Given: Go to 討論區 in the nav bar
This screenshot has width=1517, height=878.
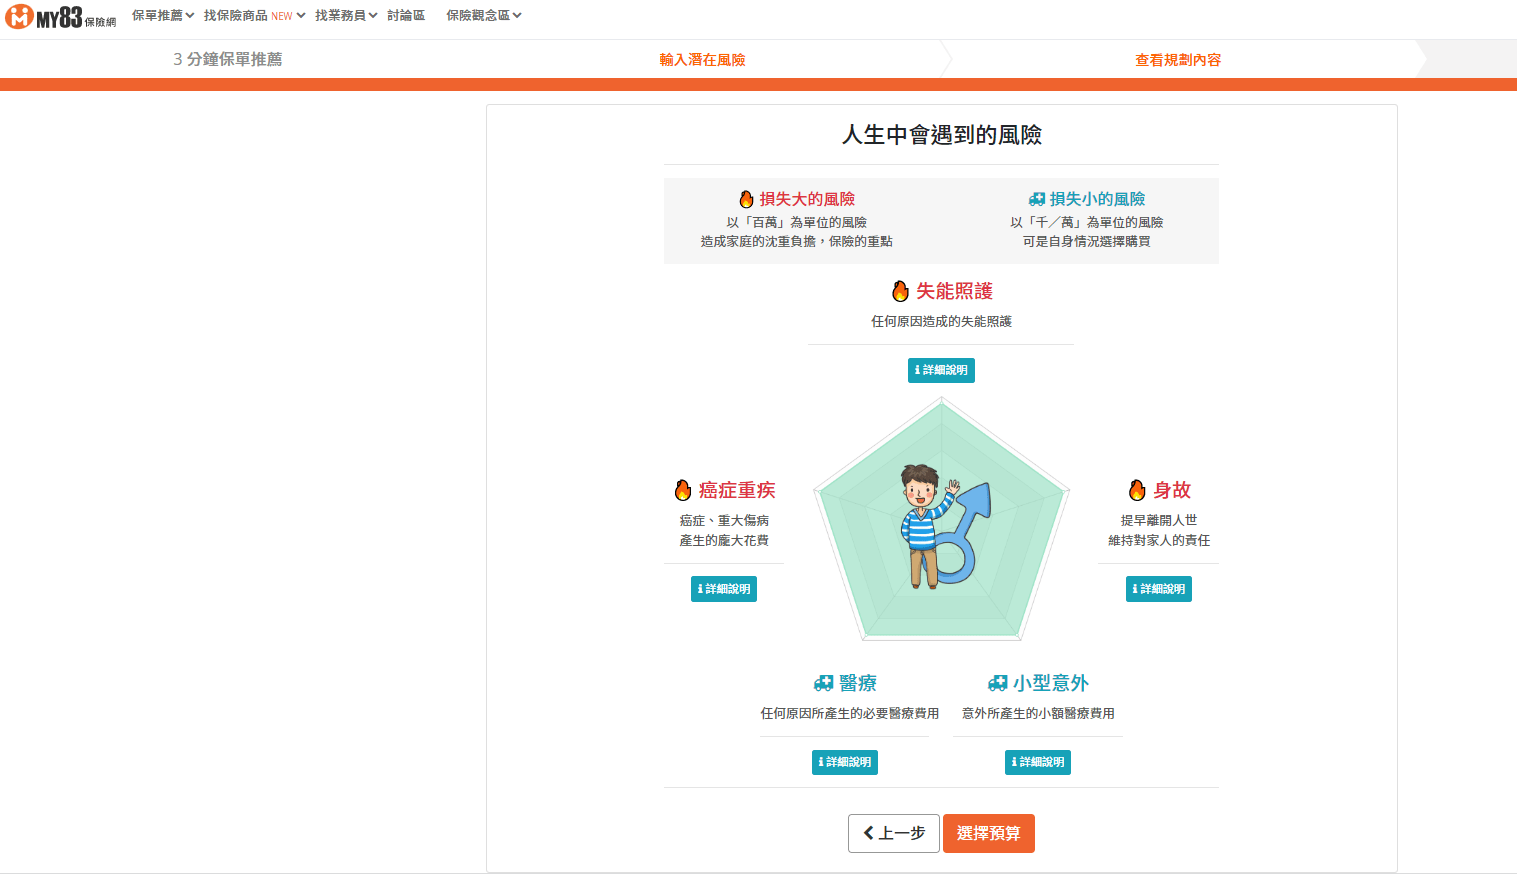Looking at the screenshot, I should [406, 16].
